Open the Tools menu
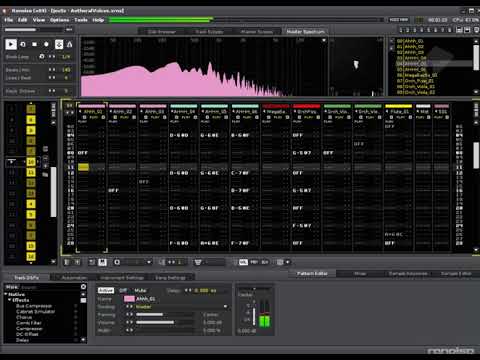This screenshot has height=360, width=480. [x=81, y=20]
